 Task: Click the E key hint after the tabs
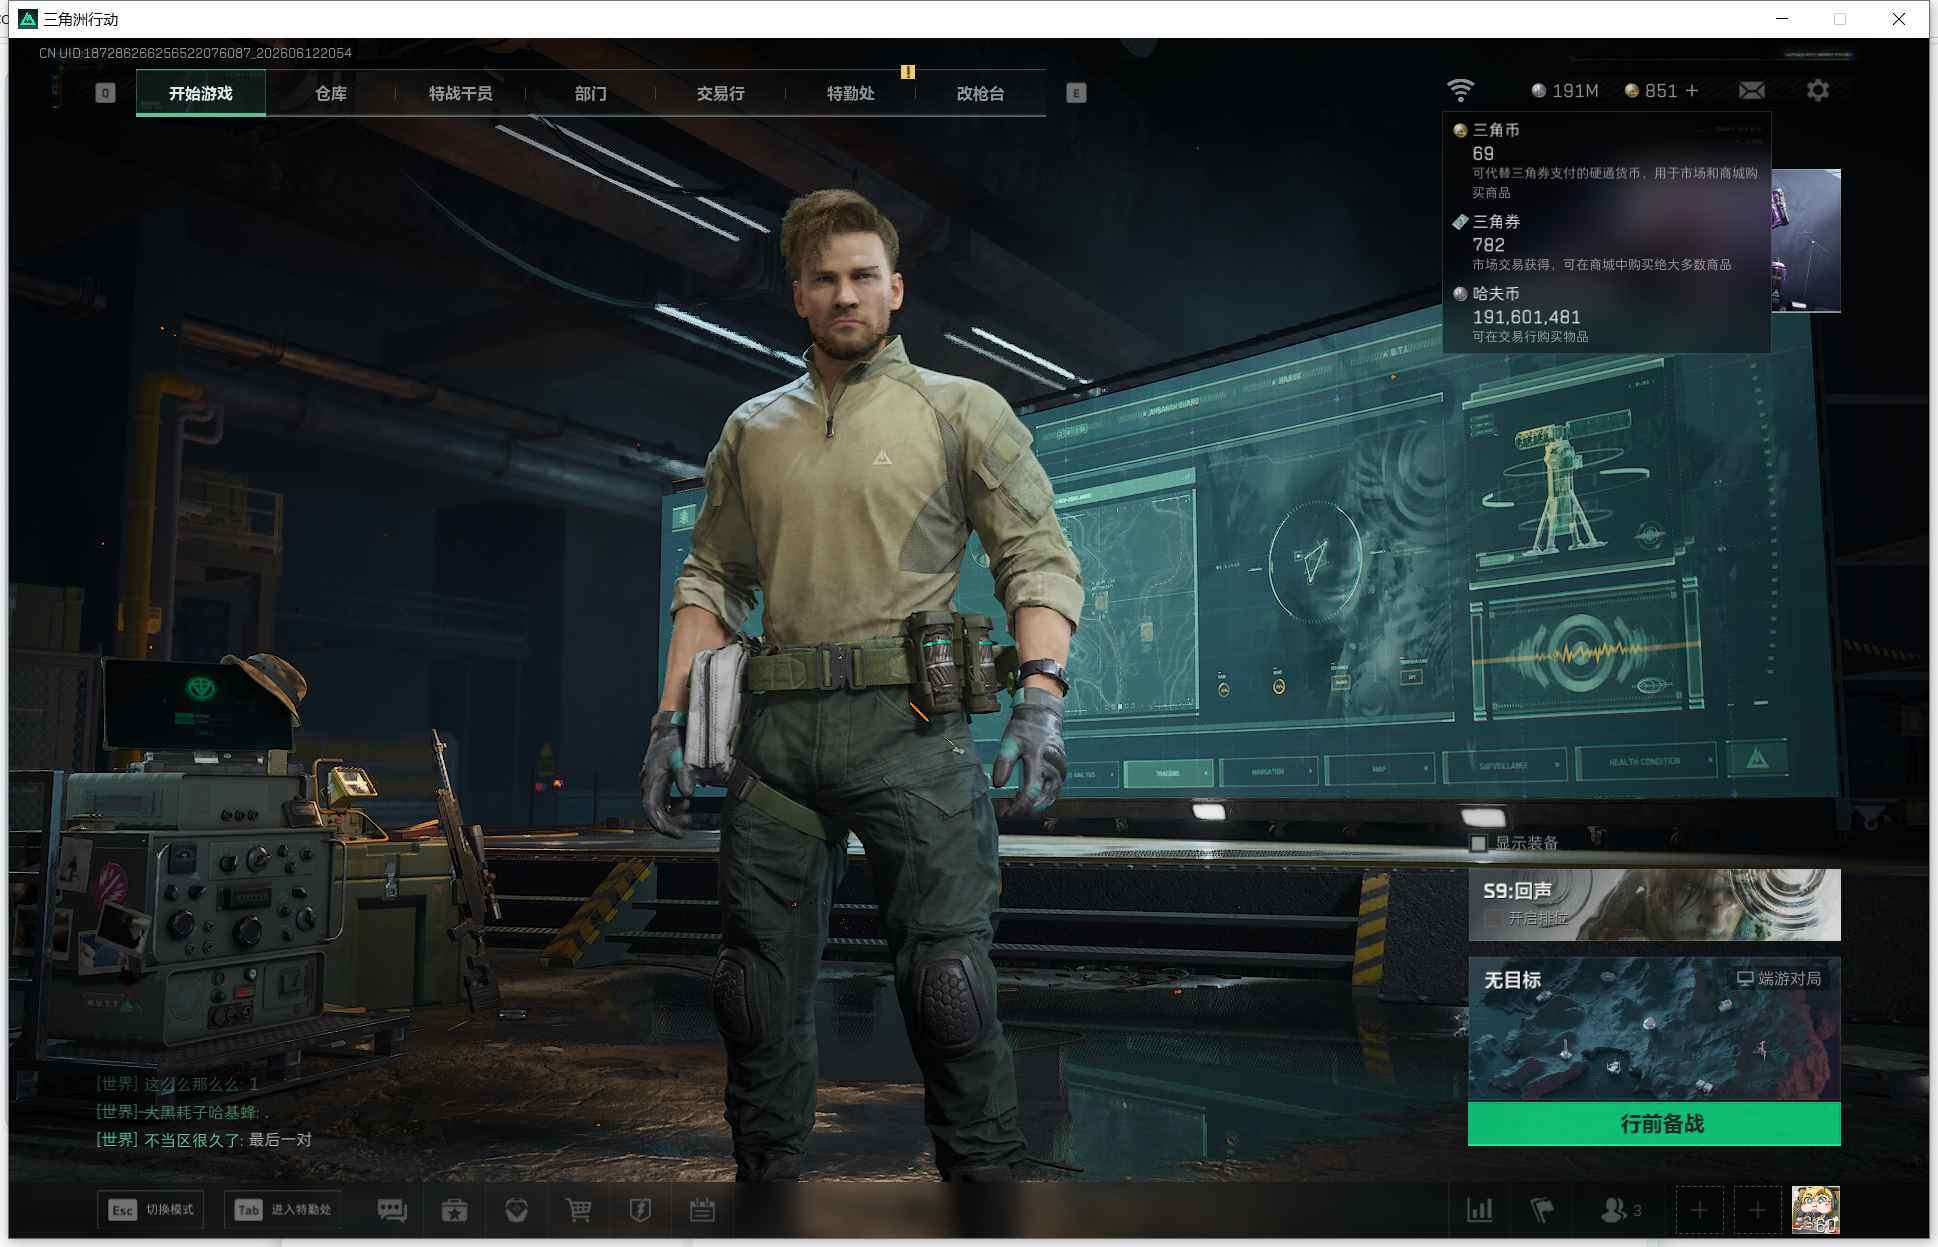1076,93
